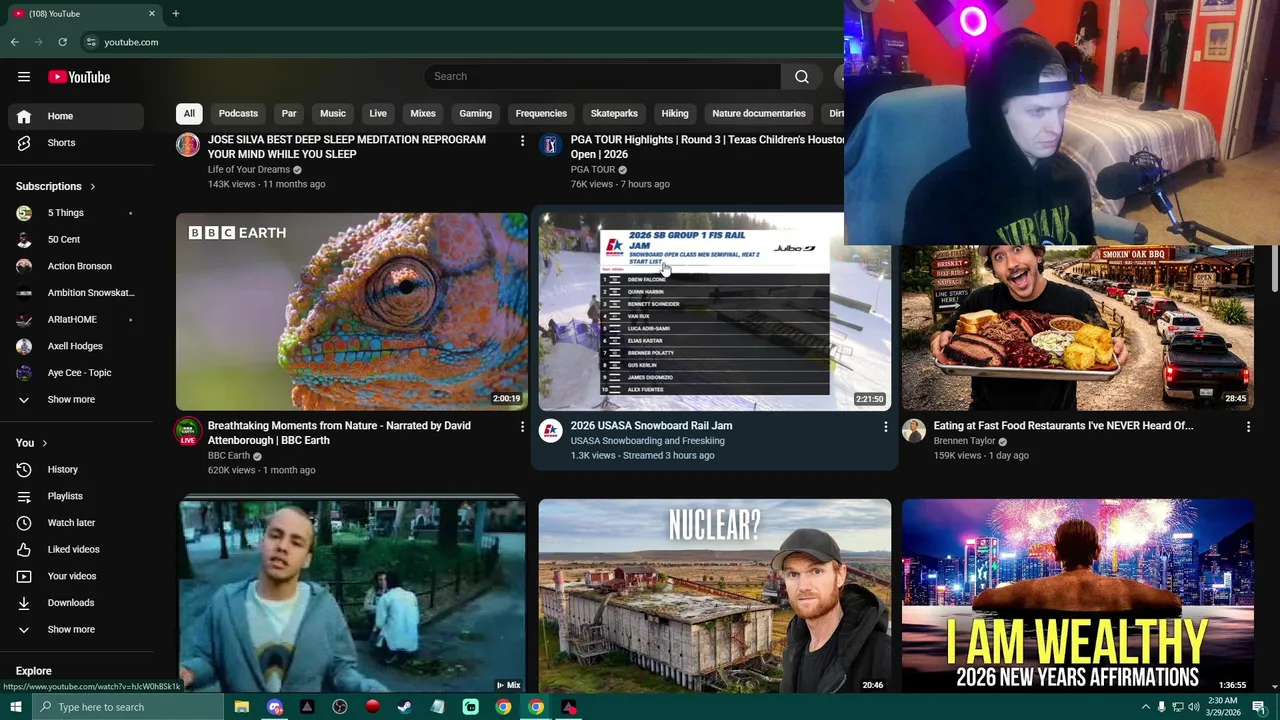Select the Mixes filter chip

[423, 113]
